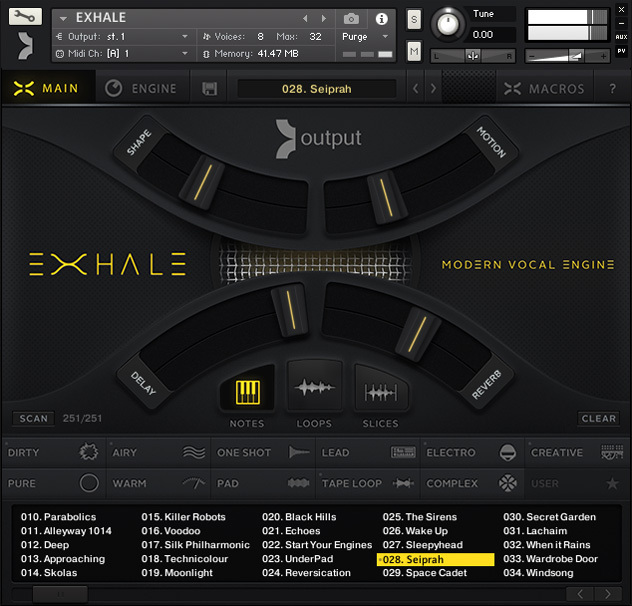Select preset 022. Start Your Engines
Viewport: 632px width, 606px height.
(317, 545)
